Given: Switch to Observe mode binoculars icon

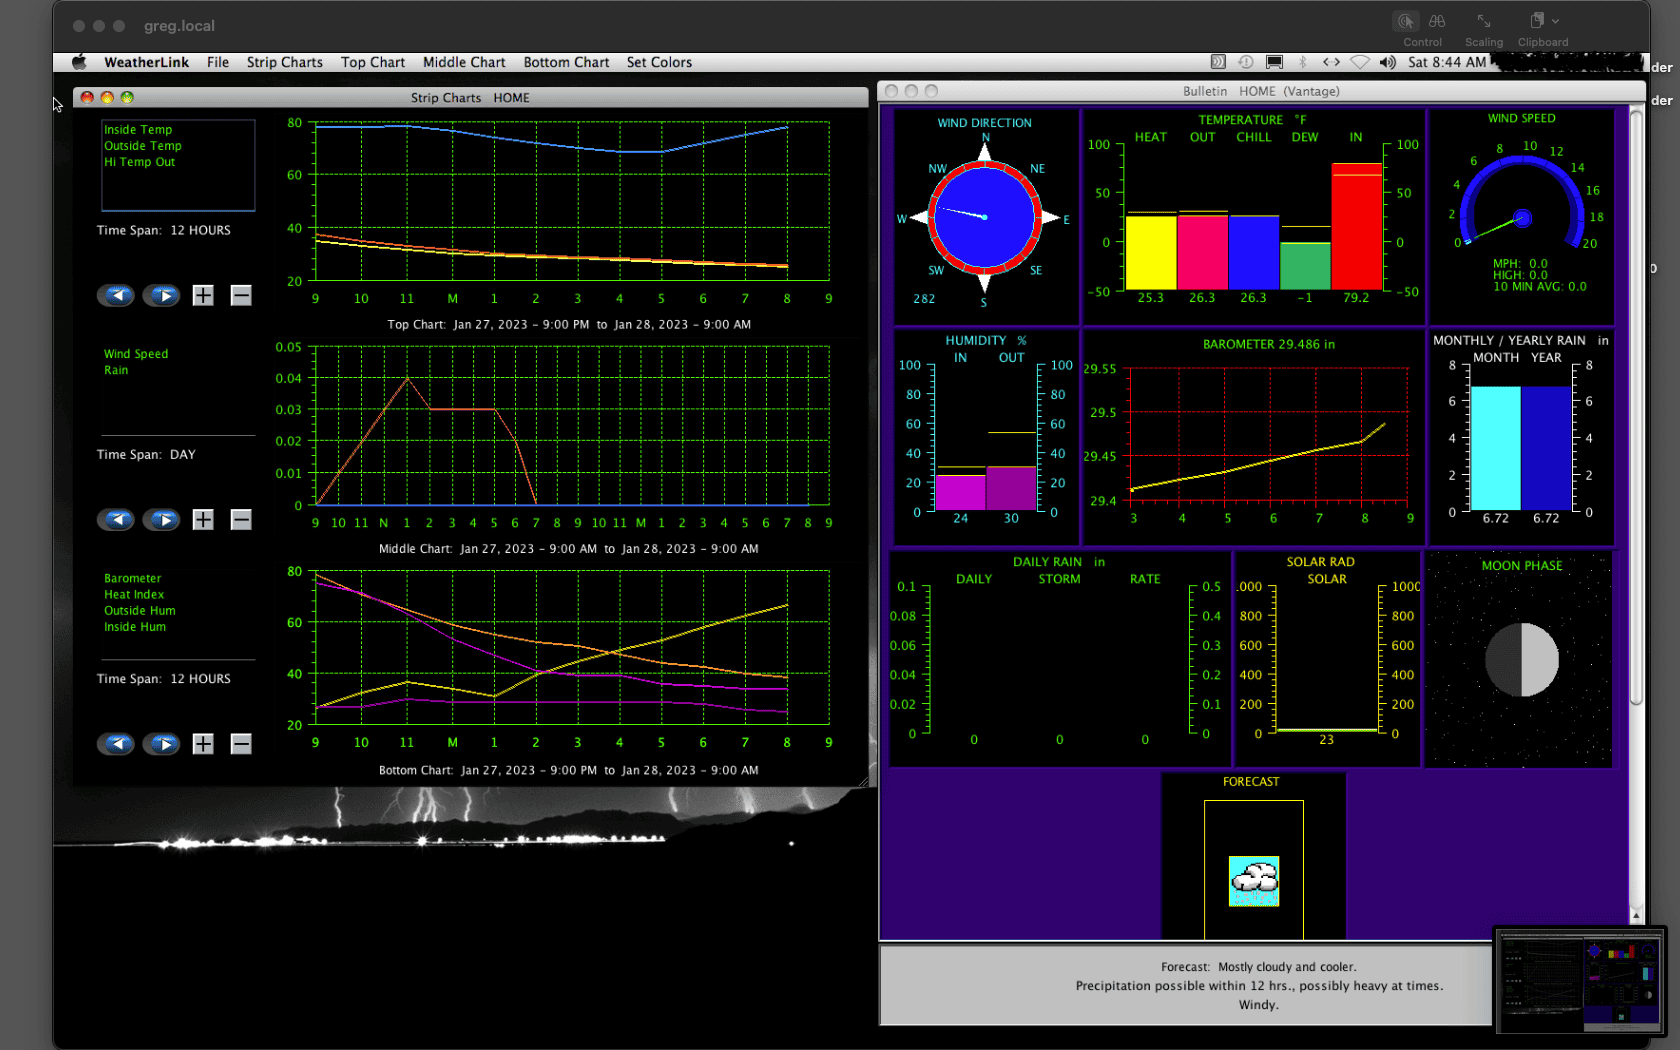Looking at the screenshot, I should pyautogui.click(x=1437, y=21).
